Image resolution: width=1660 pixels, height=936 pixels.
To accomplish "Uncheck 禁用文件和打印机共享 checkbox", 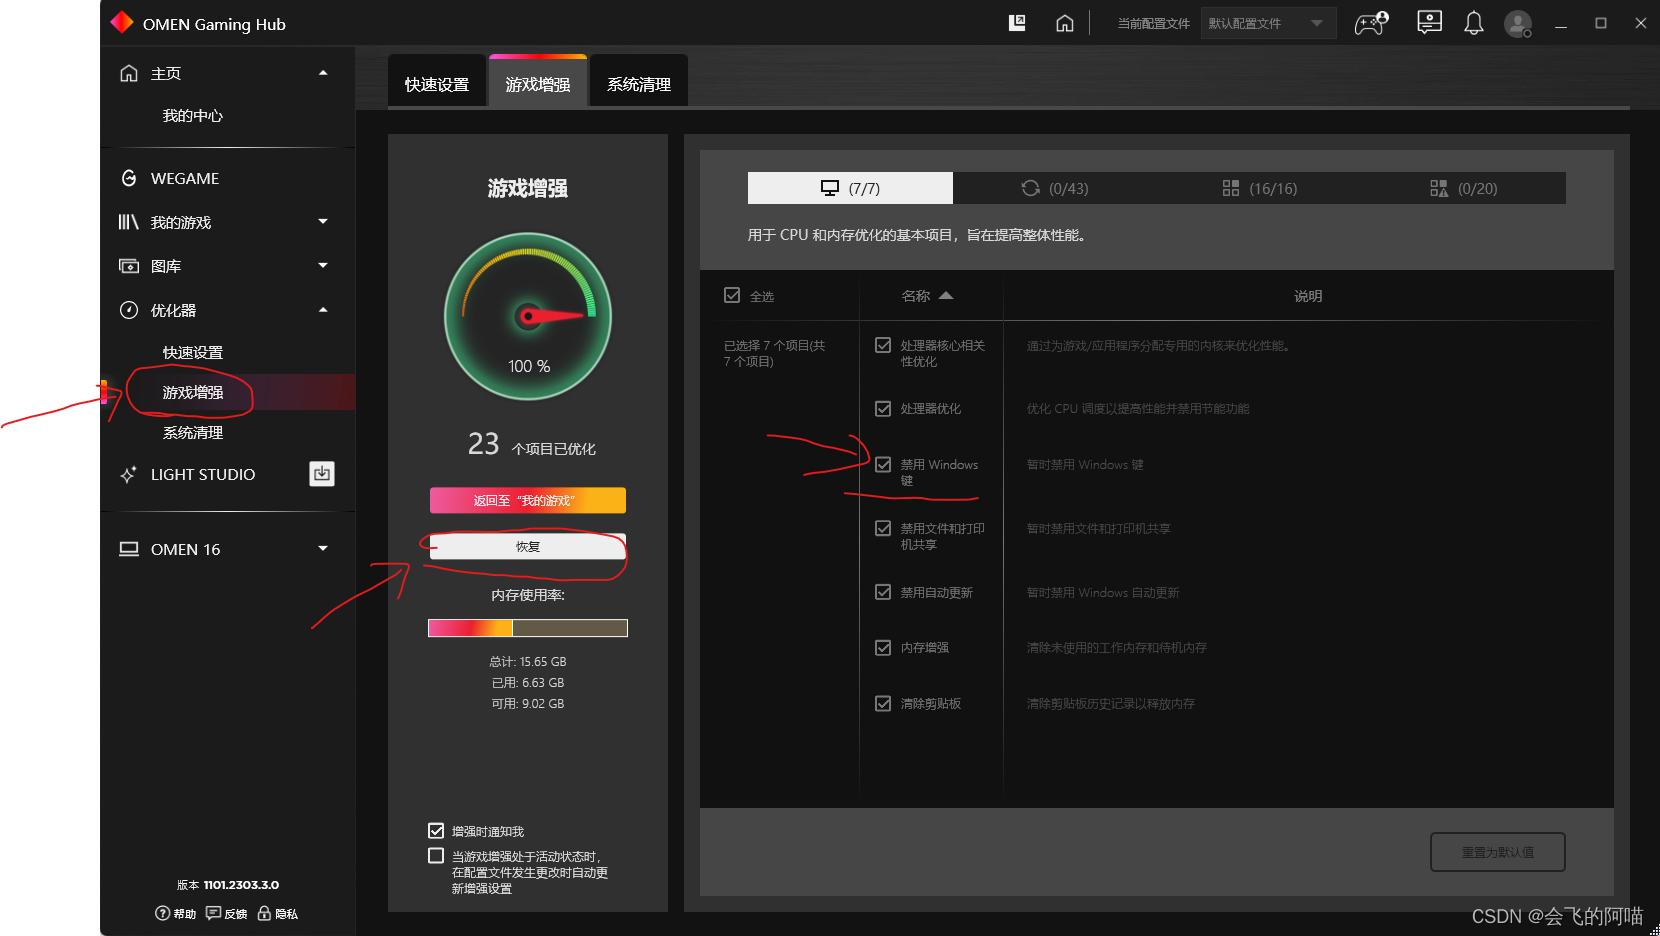I will 883,528.
